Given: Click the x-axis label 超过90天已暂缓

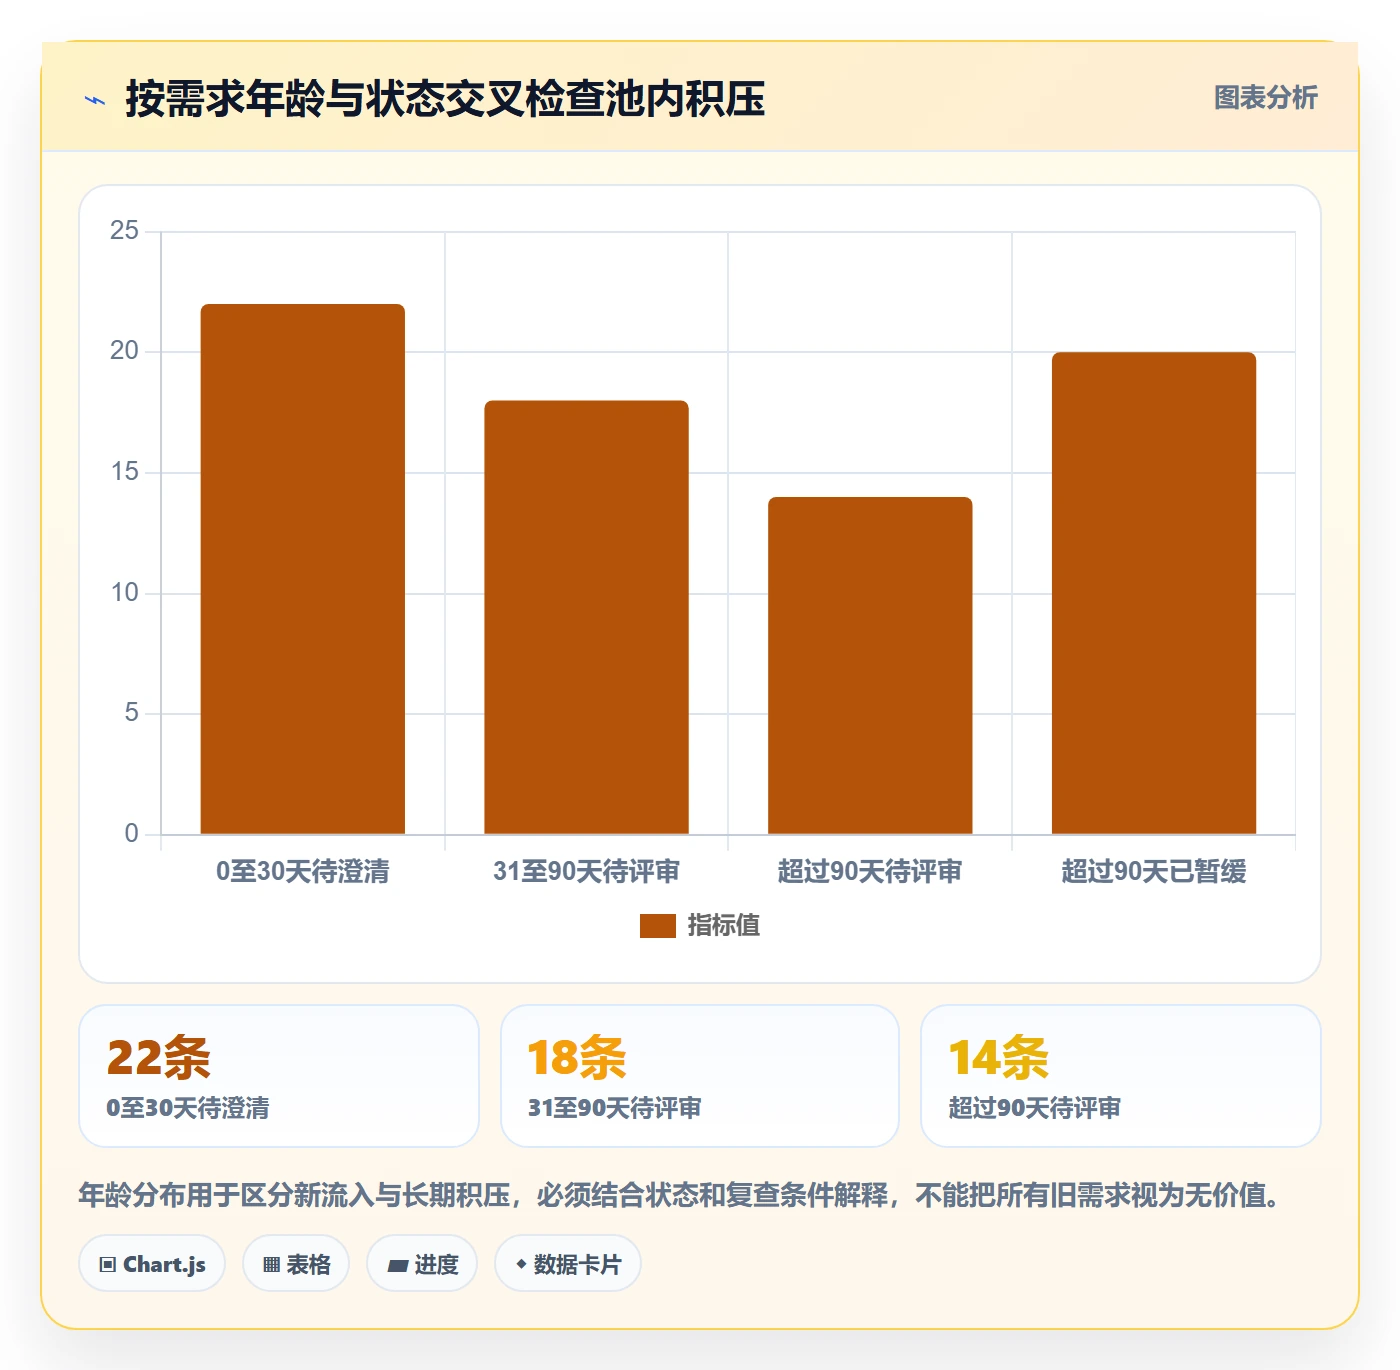Looking at the screenshot, I should (x=1154, y=872).
